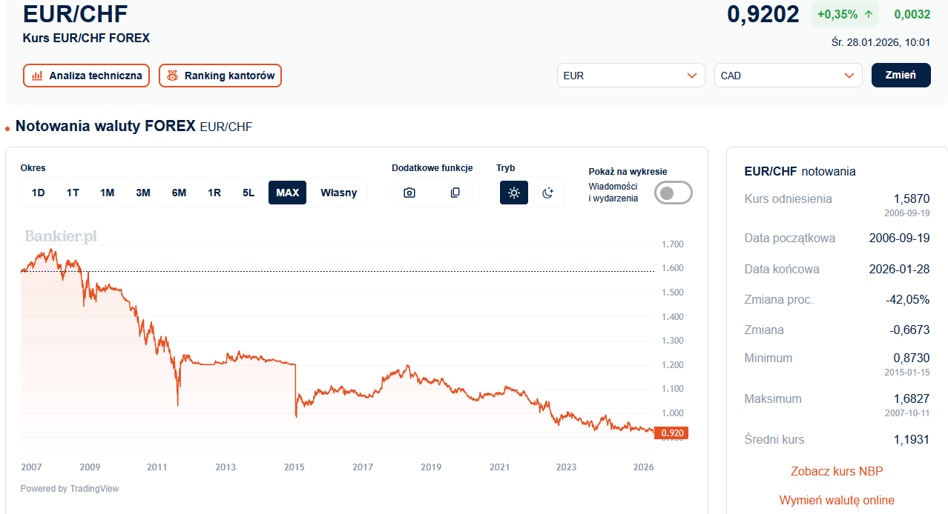The image size is (948, 514).
Task: Click the 2021 label on time axis
Action: pos(499,467)
